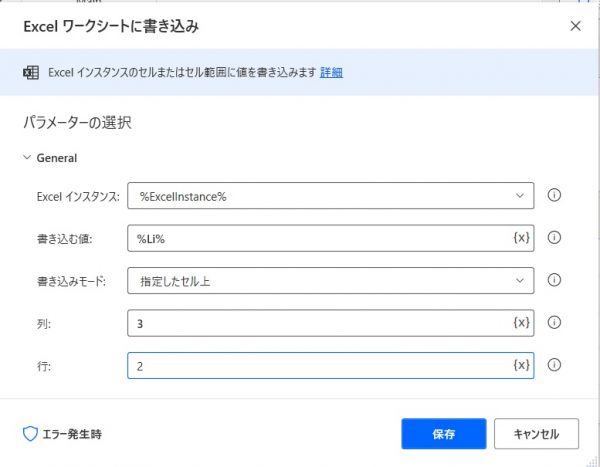
Task: Pick a variable for the 列 field
Action: pyautogui.click(x=520, y=323)
